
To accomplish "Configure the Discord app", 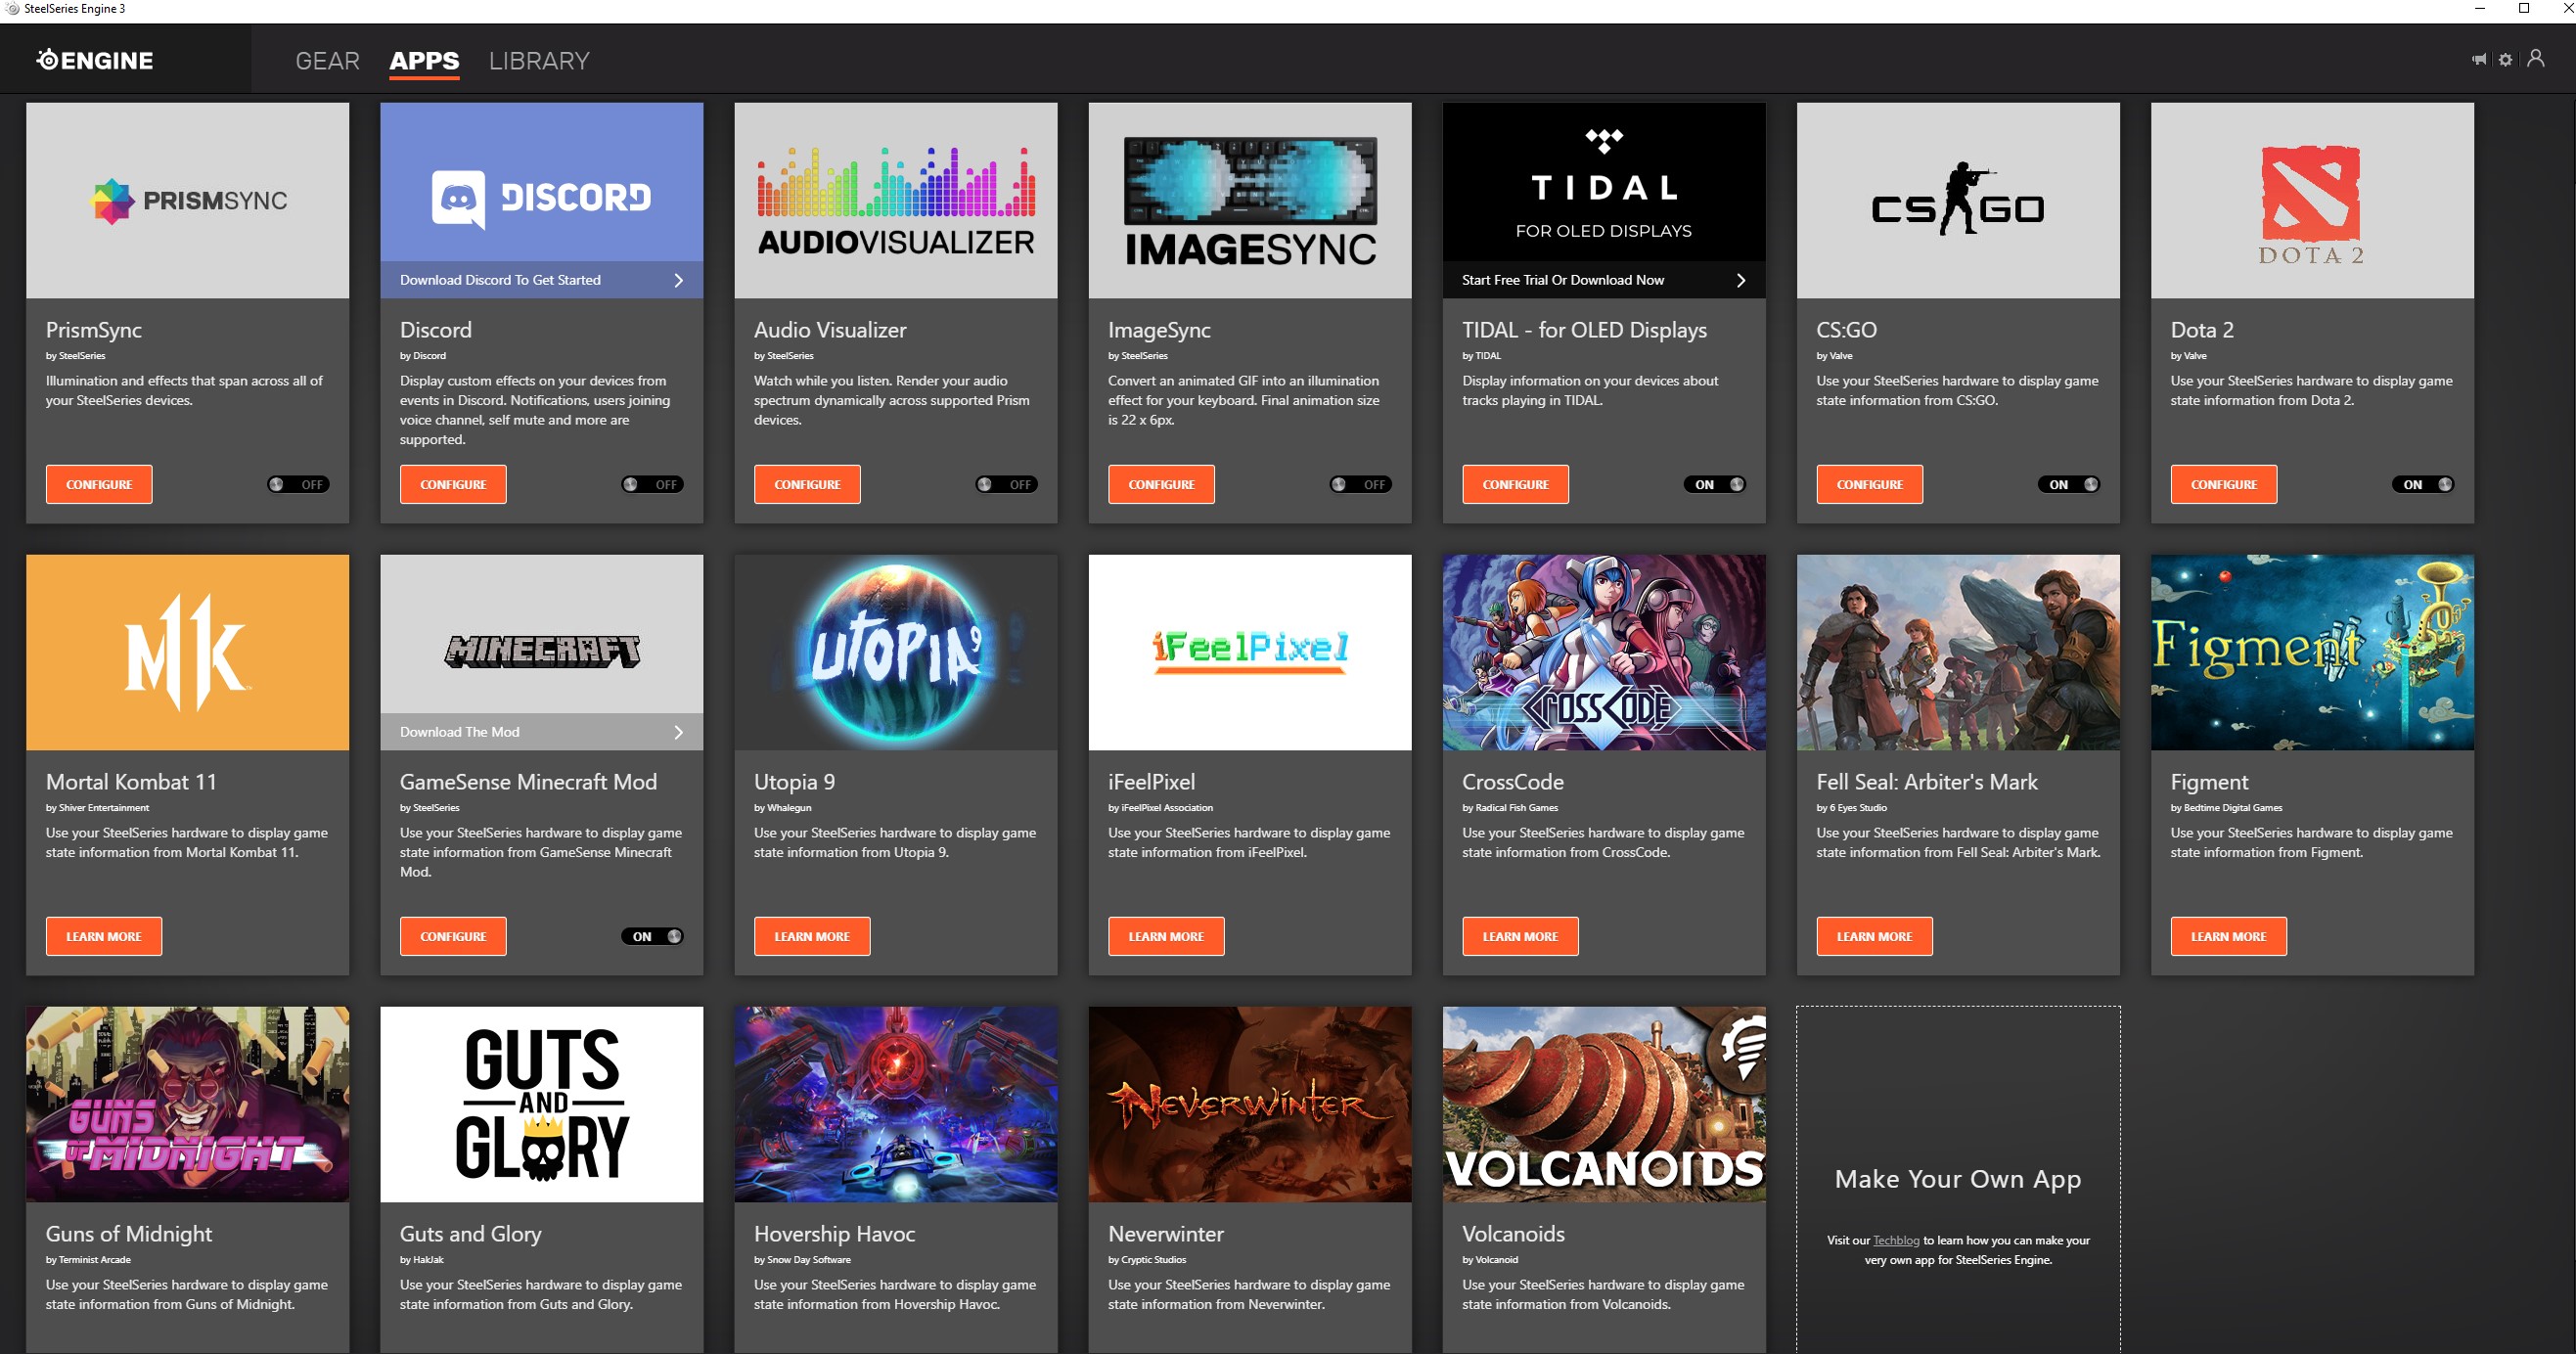I will tap(453, 484).
